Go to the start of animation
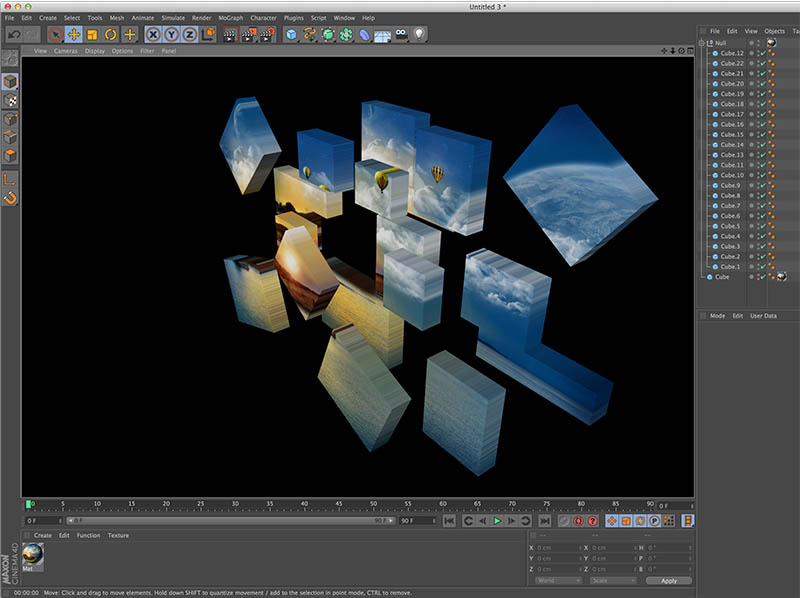 (x=449, y=521)
